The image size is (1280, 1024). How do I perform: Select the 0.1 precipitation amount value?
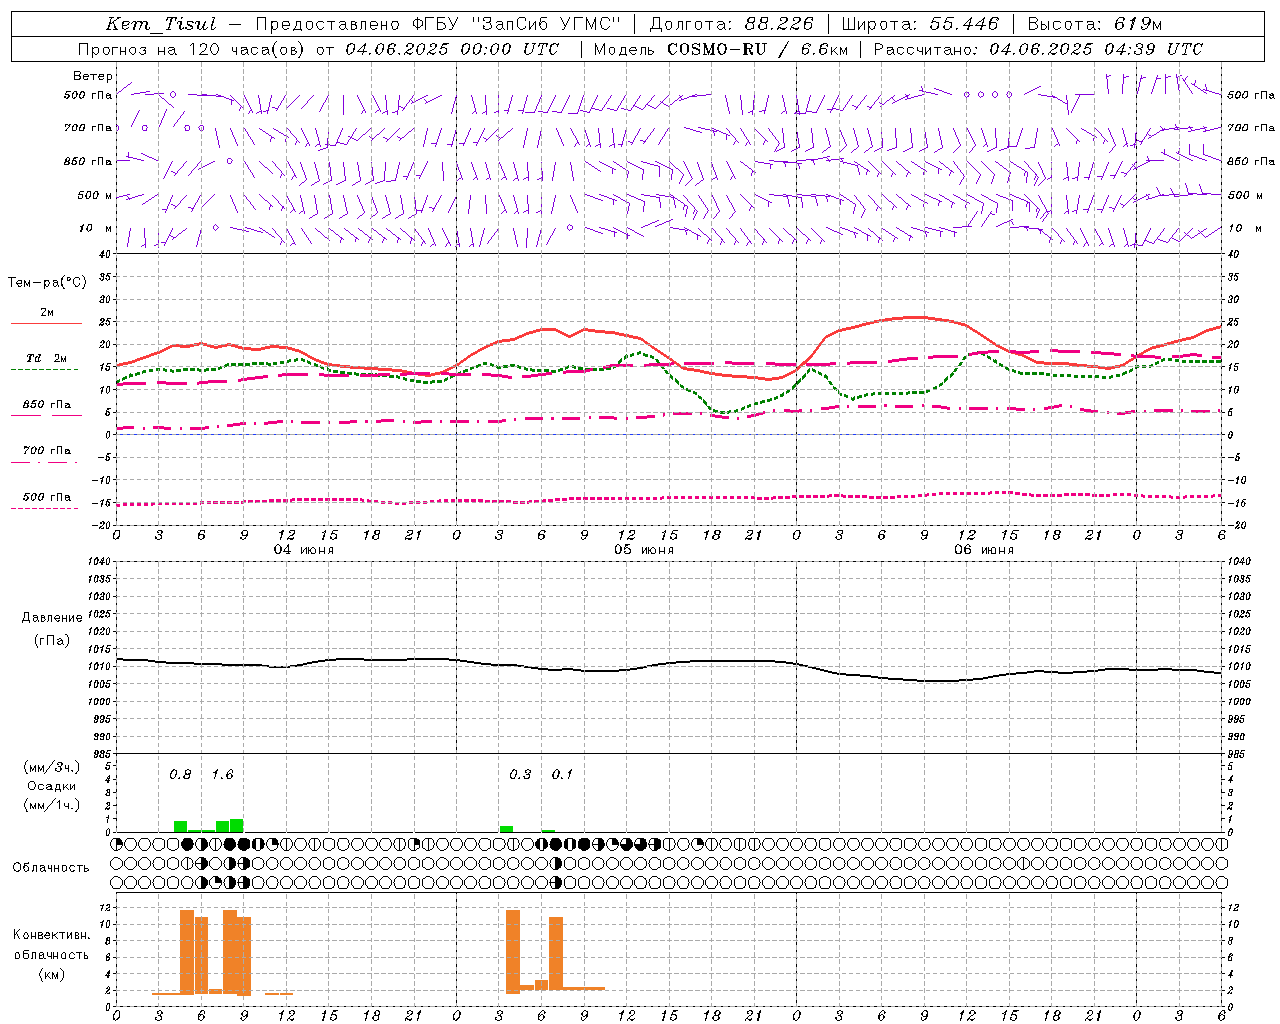[562, 775]
